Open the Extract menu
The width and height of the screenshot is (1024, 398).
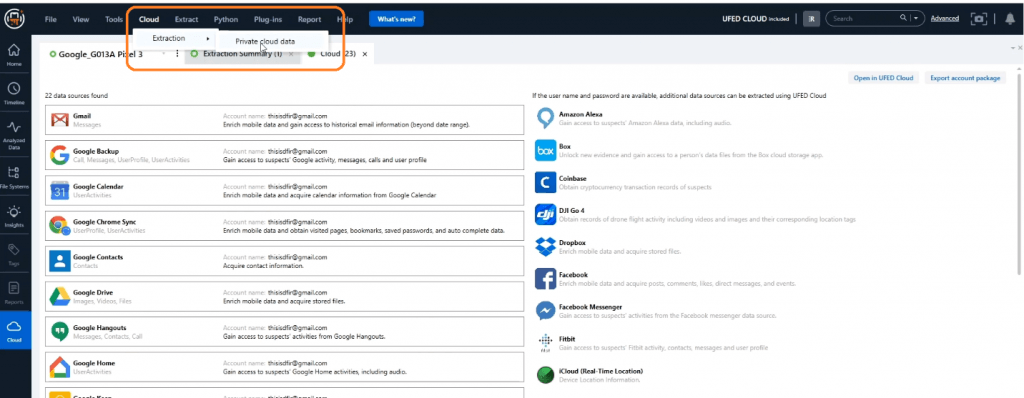click(x=186, y=20)
